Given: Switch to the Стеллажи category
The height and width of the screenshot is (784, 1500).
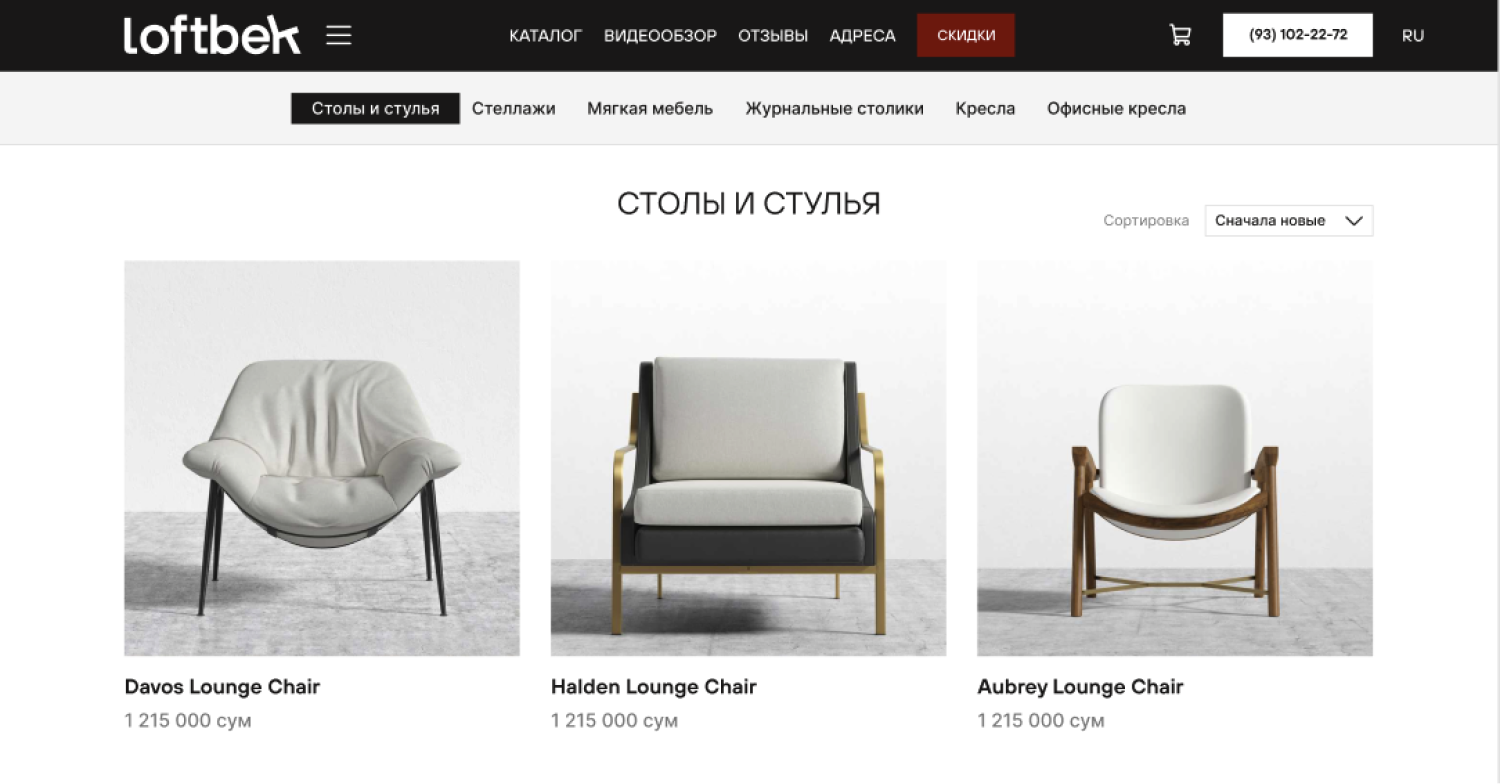Looking at the screenshot, I should [x=514, y=108].
